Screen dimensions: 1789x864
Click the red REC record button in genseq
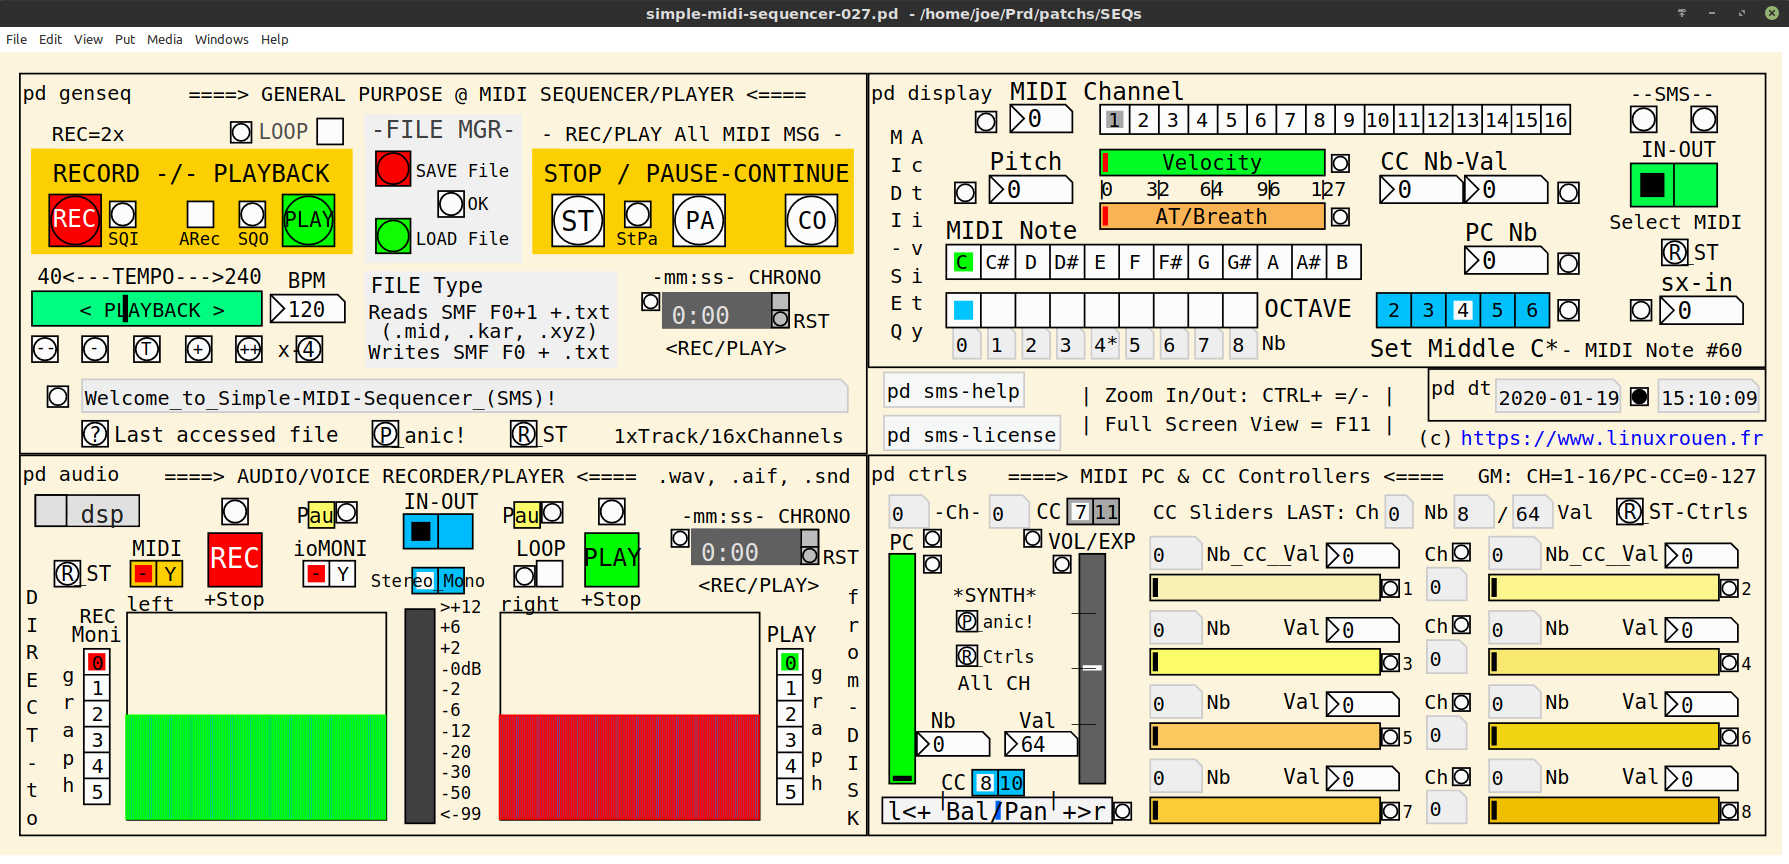[75, 220]
